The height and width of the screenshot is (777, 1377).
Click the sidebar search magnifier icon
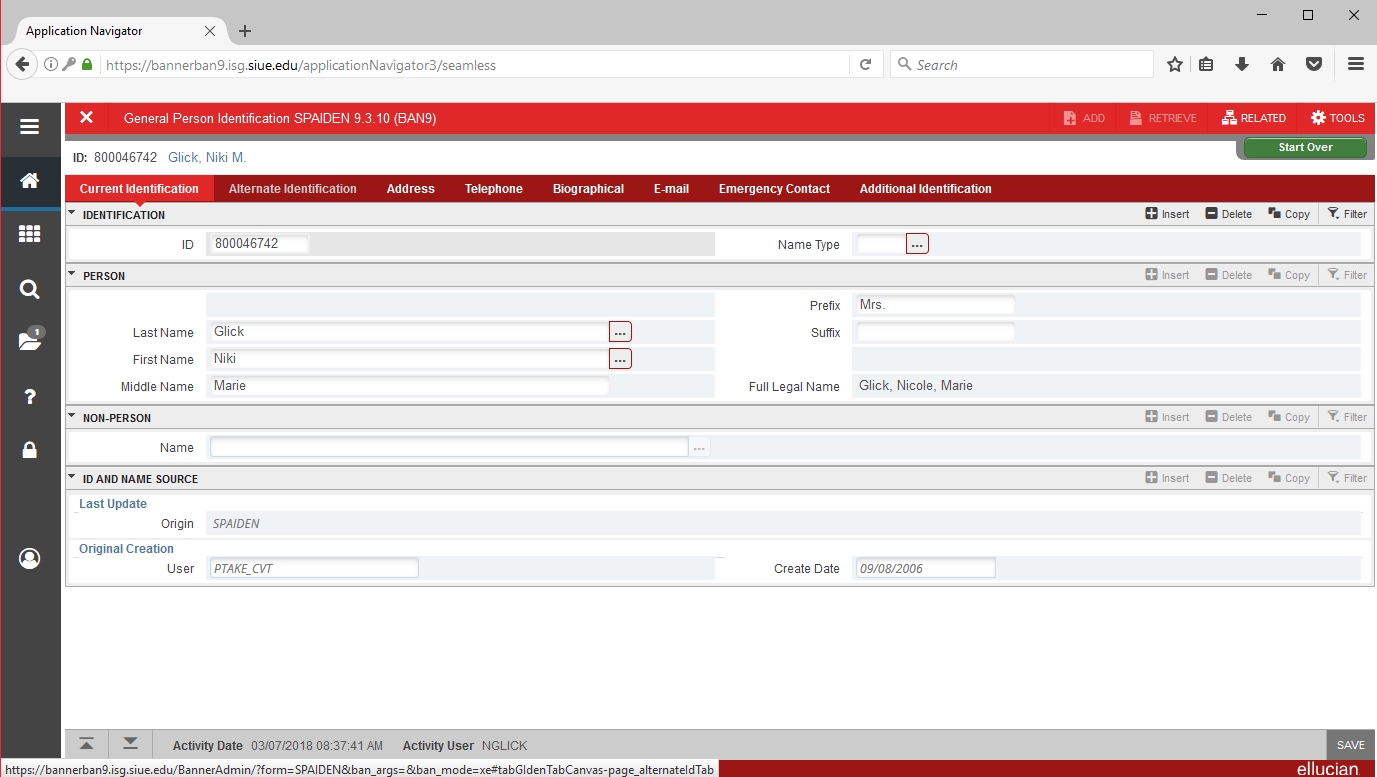[x=29, y=290]
